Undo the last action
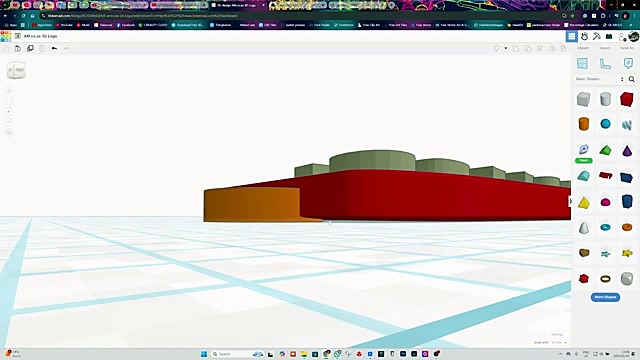 coord(54,49)
